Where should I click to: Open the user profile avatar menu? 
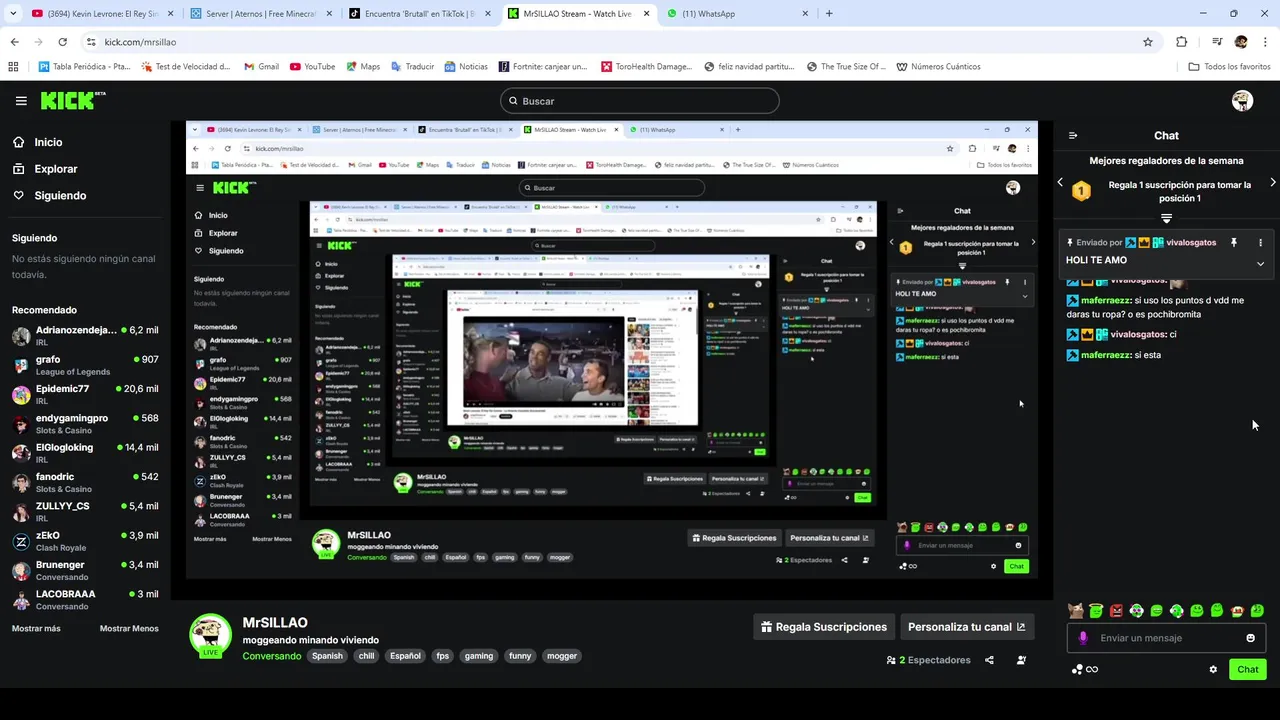(x=1242, y=100)
